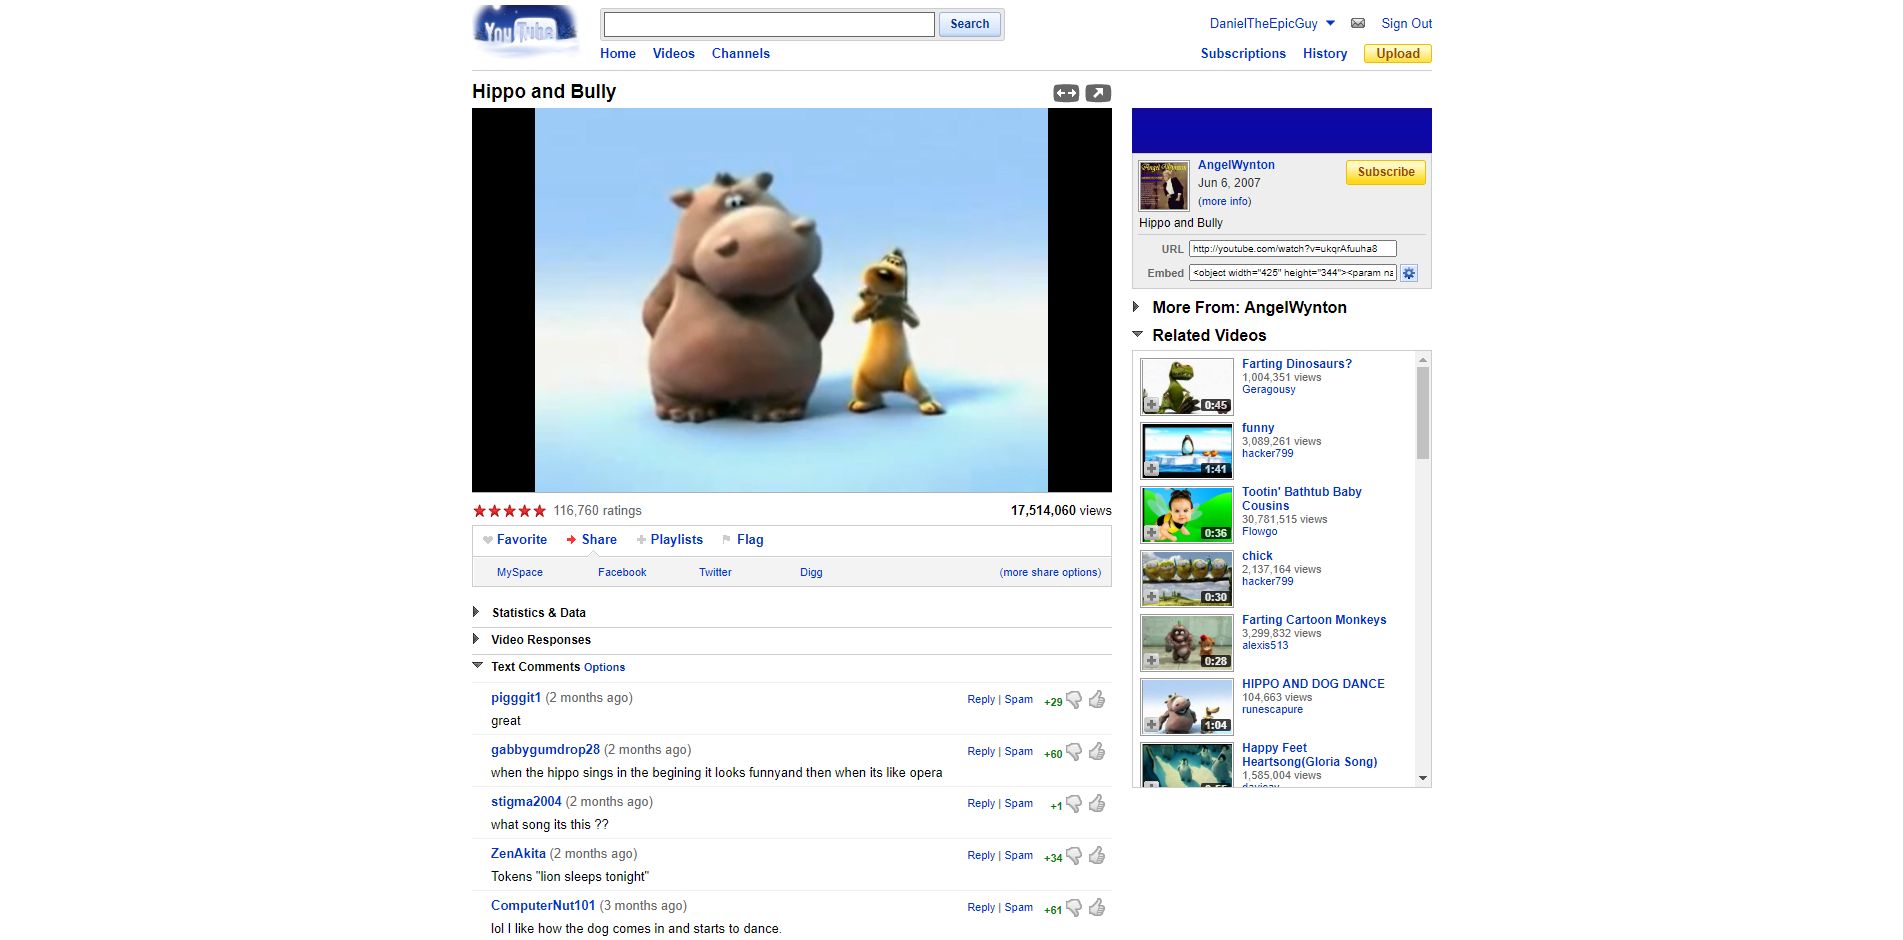Open embed customization gear icon
The height and width of the screenshot is (940, 1903).
(x=1409, y=273)
